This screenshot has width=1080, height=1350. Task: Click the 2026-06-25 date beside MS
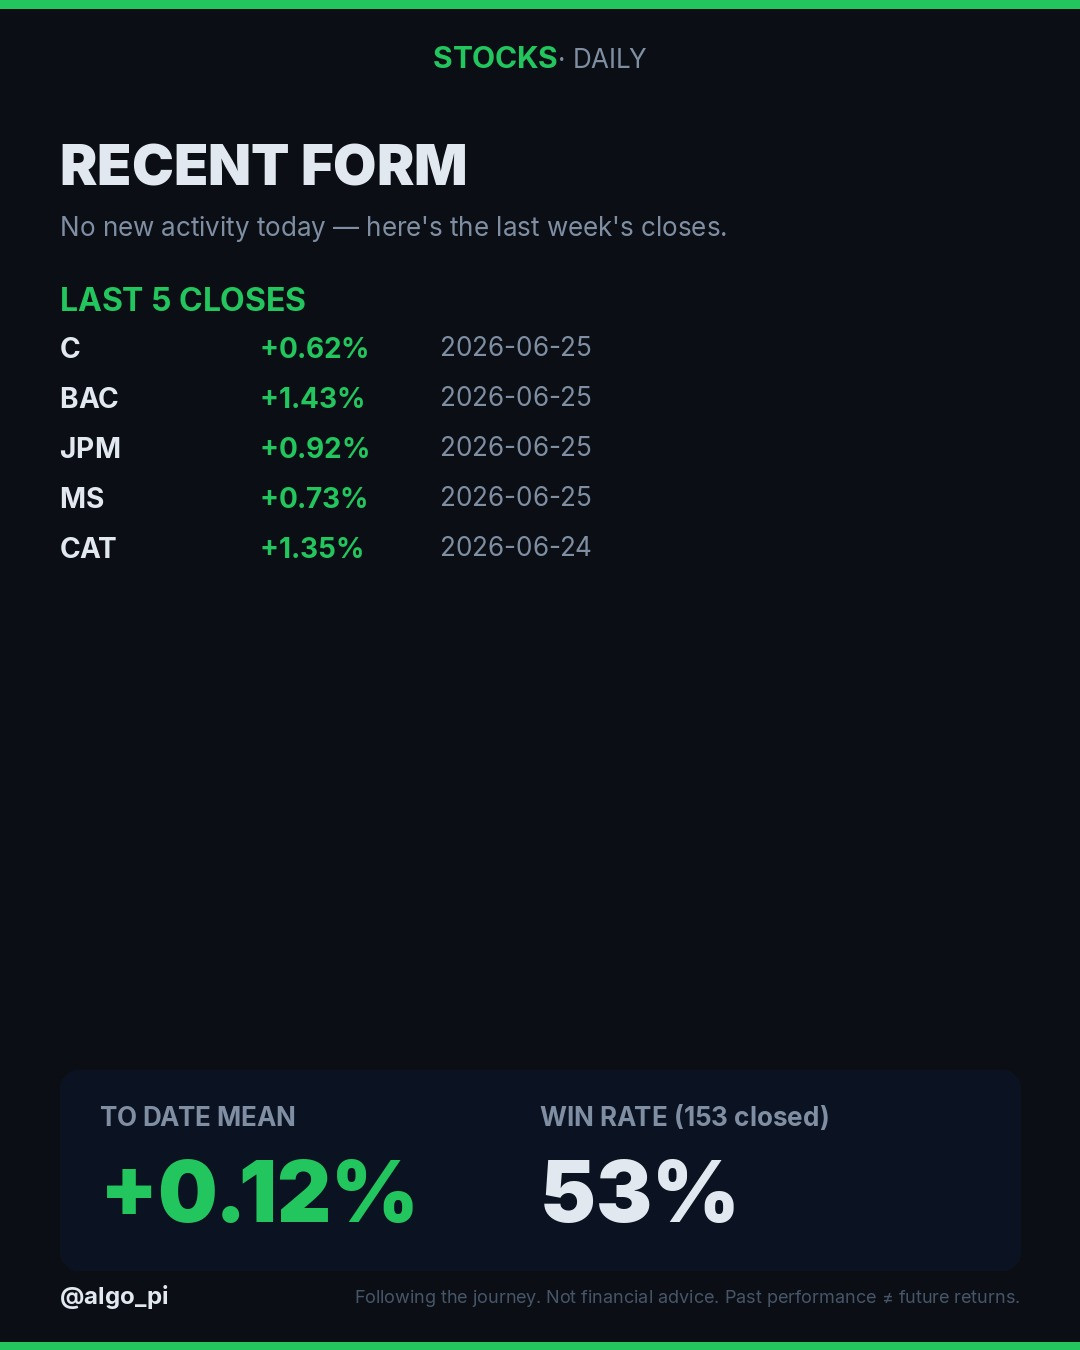coord(516,497)
